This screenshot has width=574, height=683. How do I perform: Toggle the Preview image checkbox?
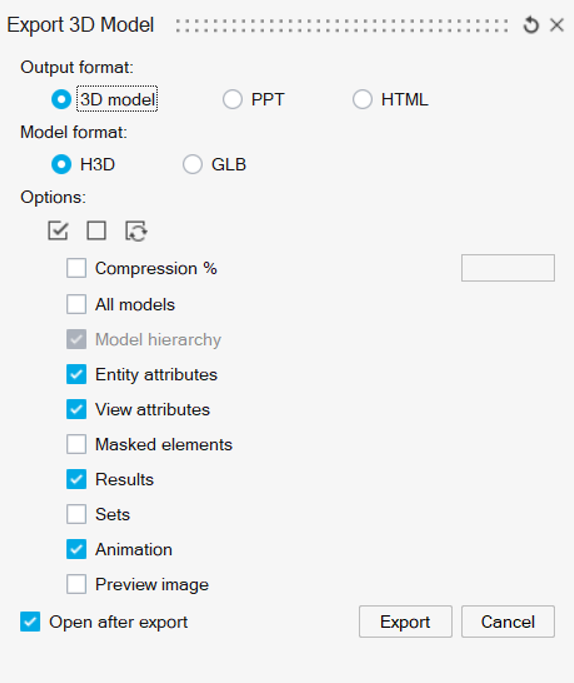point(76,584)
